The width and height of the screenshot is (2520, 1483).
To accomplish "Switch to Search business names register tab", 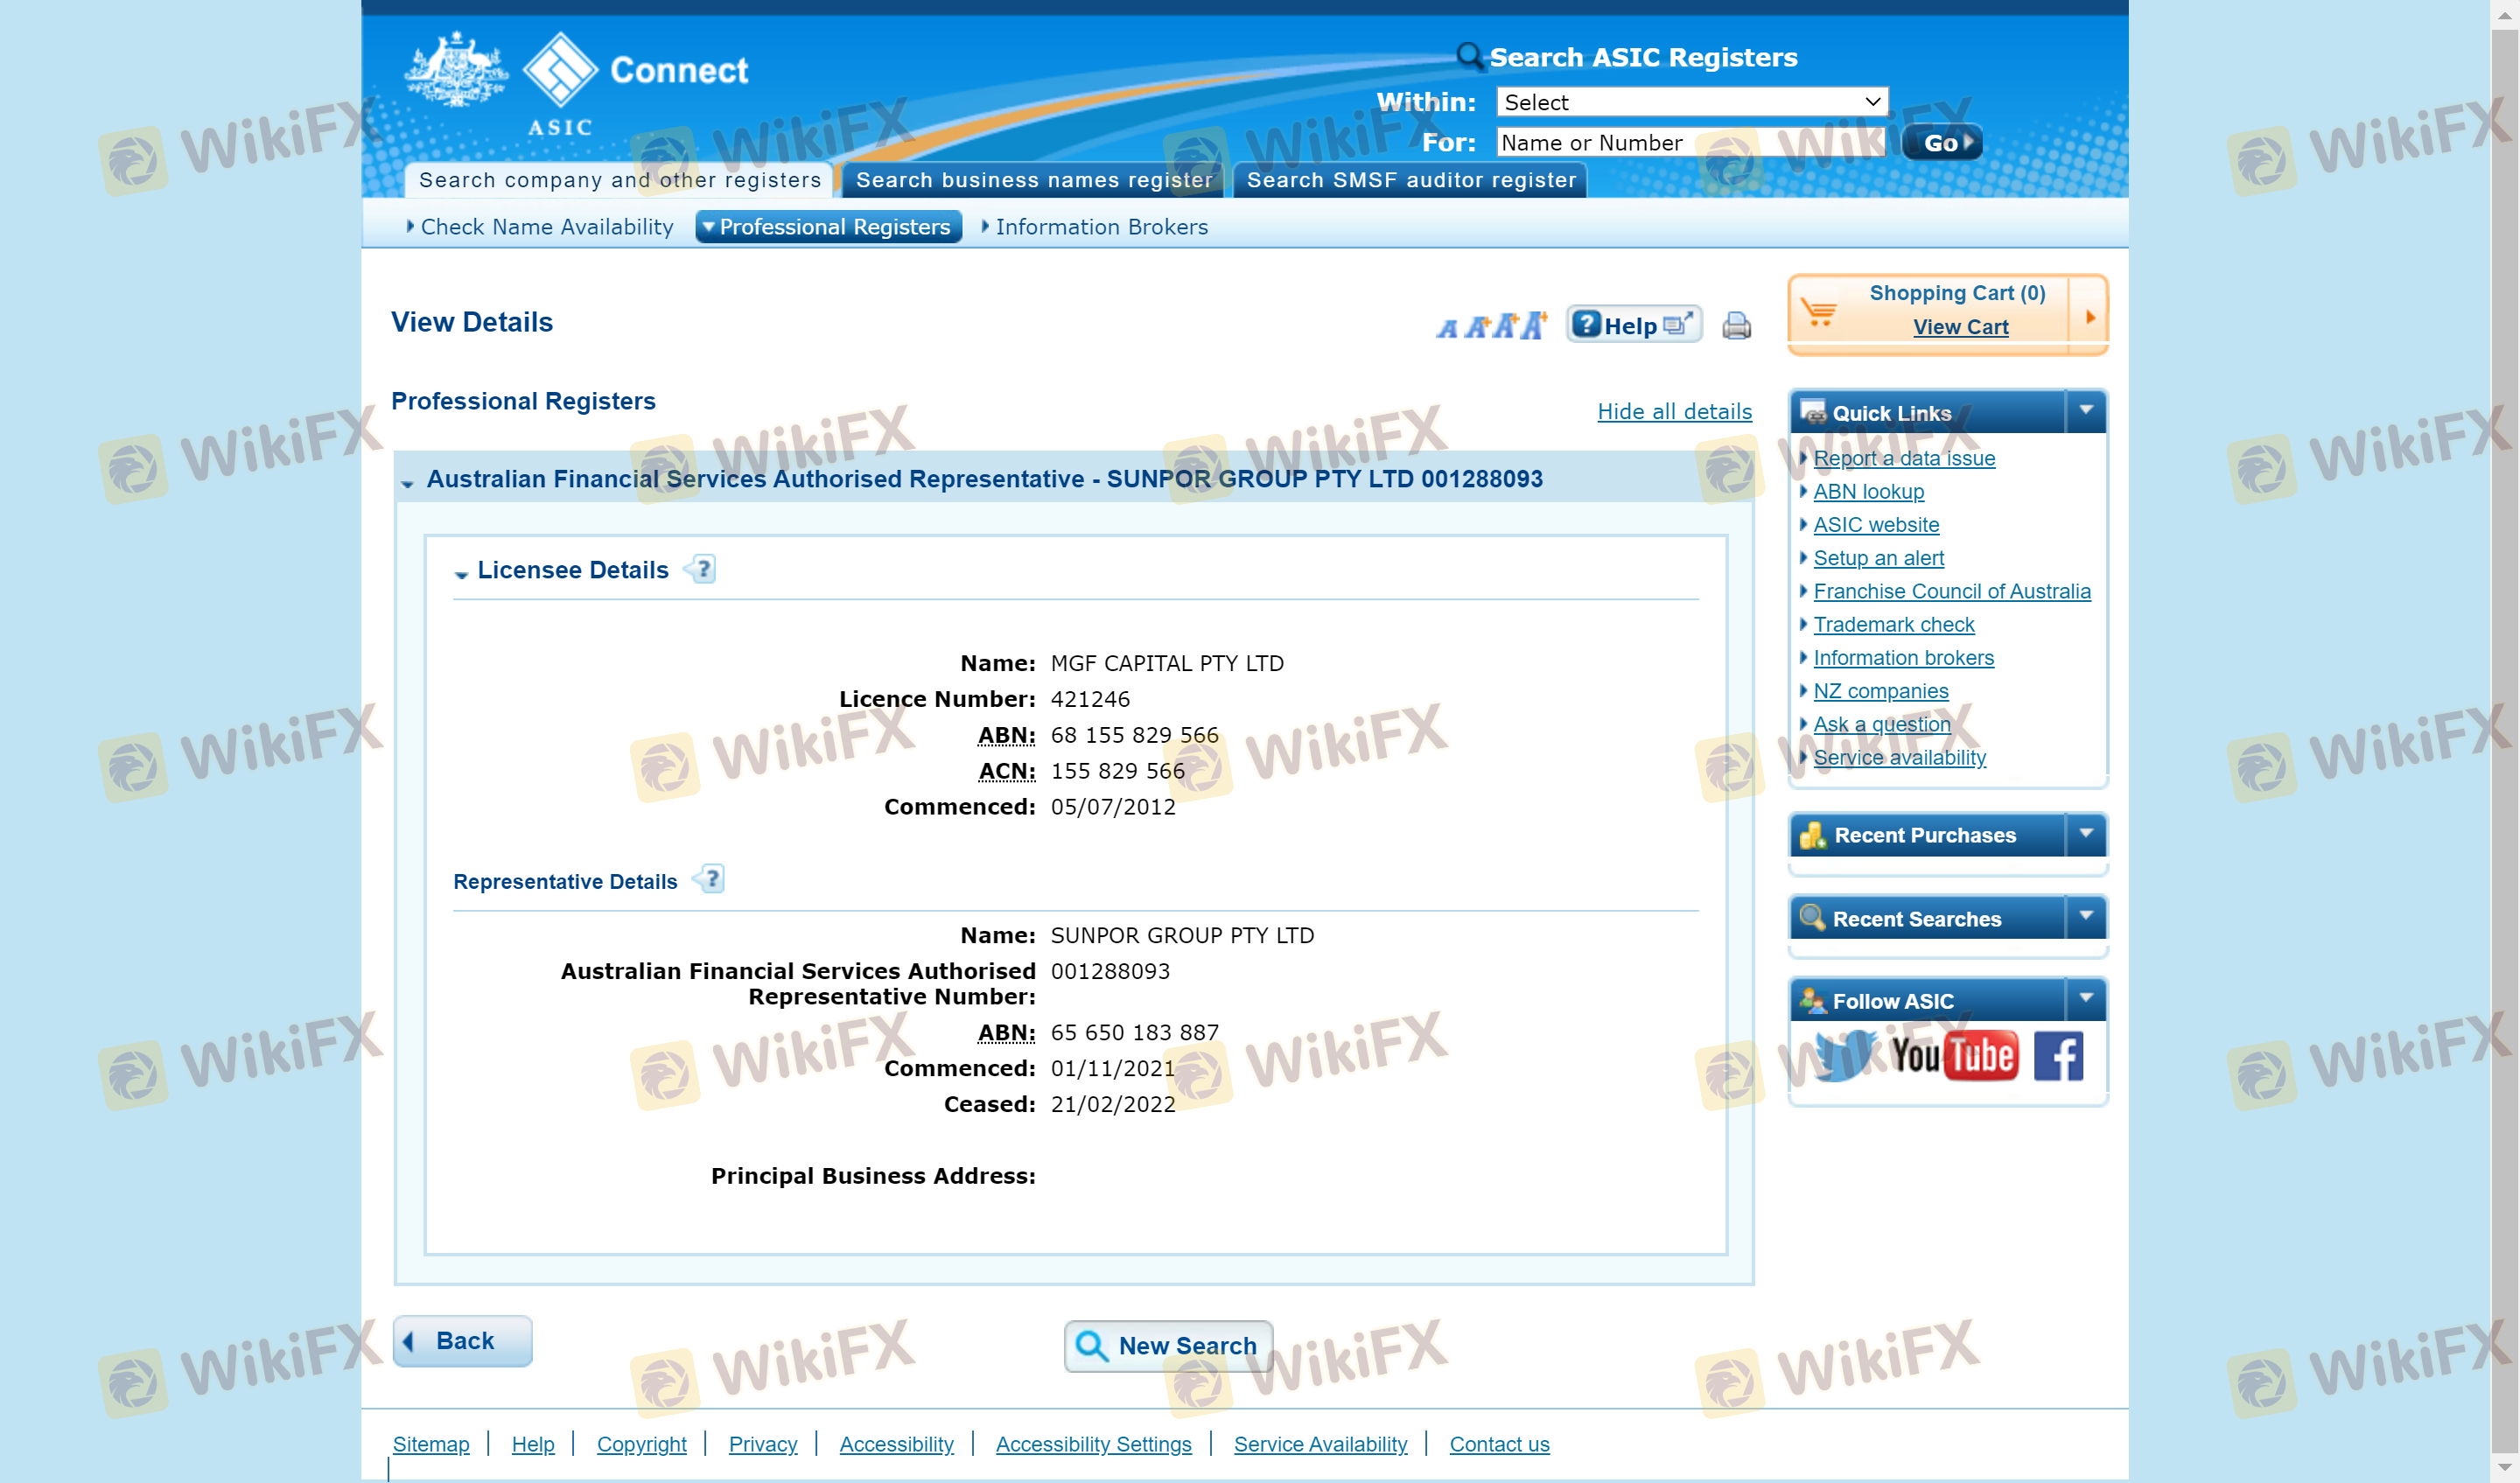I will pos(1033,180).
